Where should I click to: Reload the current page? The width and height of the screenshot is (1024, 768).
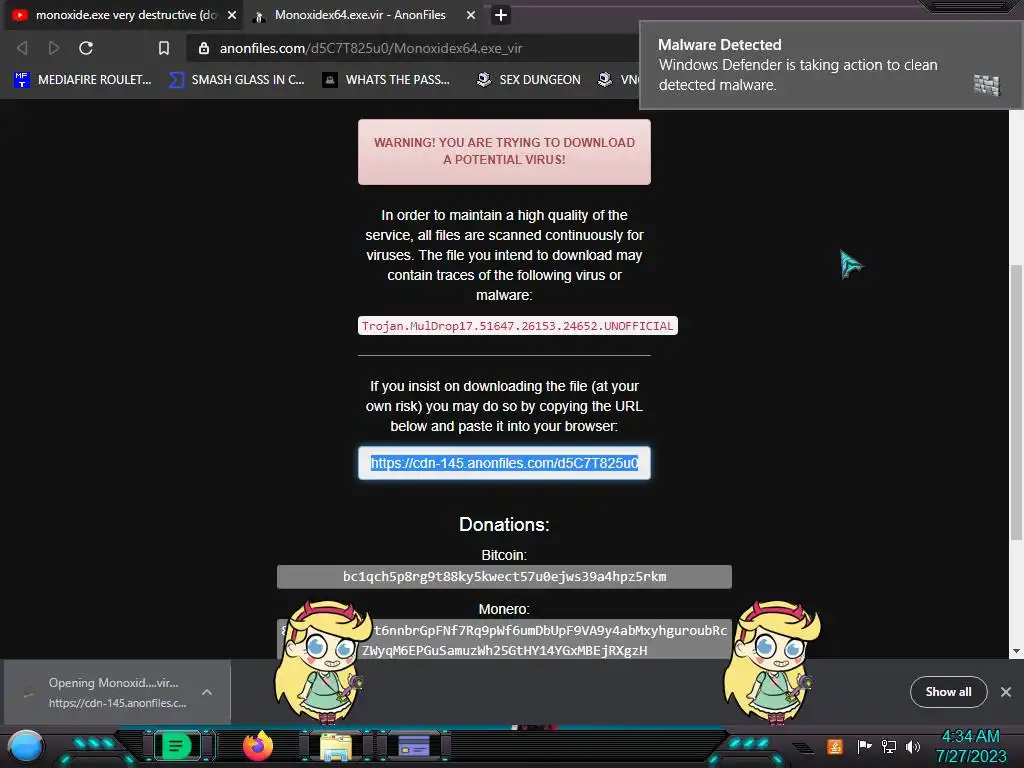[x=86, y=48]
